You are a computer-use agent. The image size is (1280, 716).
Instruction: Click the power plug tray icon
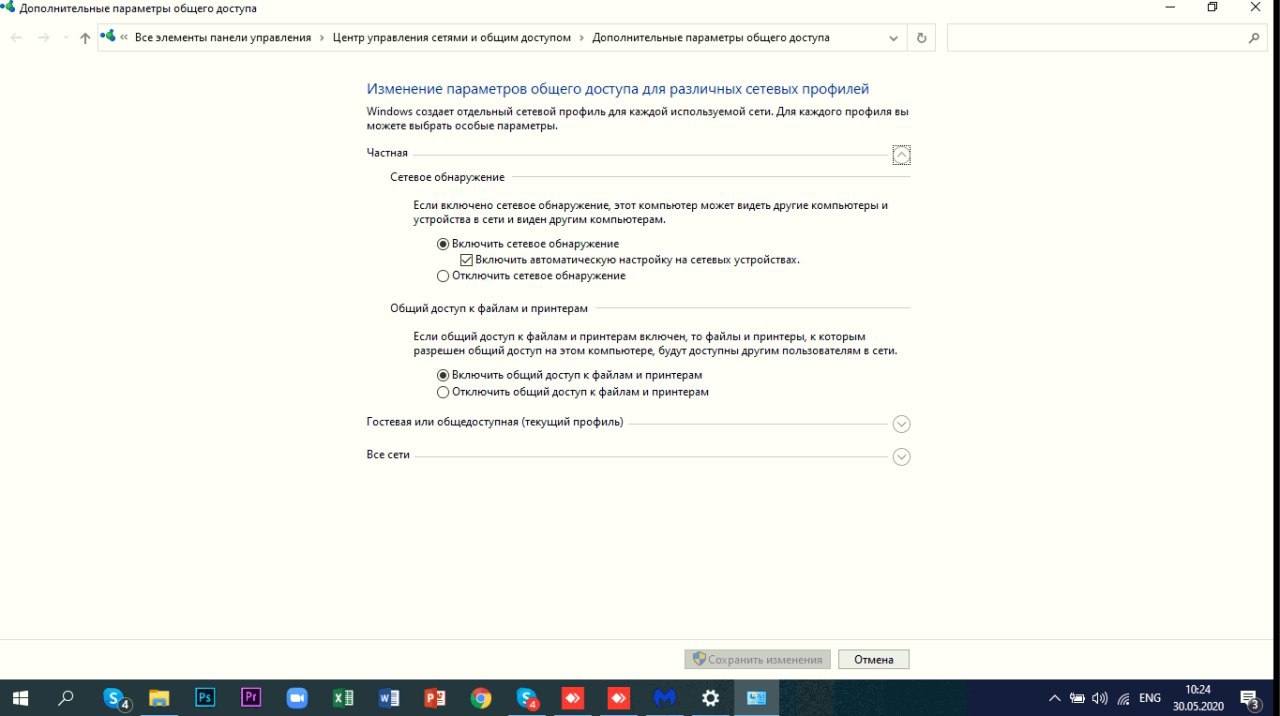tap(1077, 698)
